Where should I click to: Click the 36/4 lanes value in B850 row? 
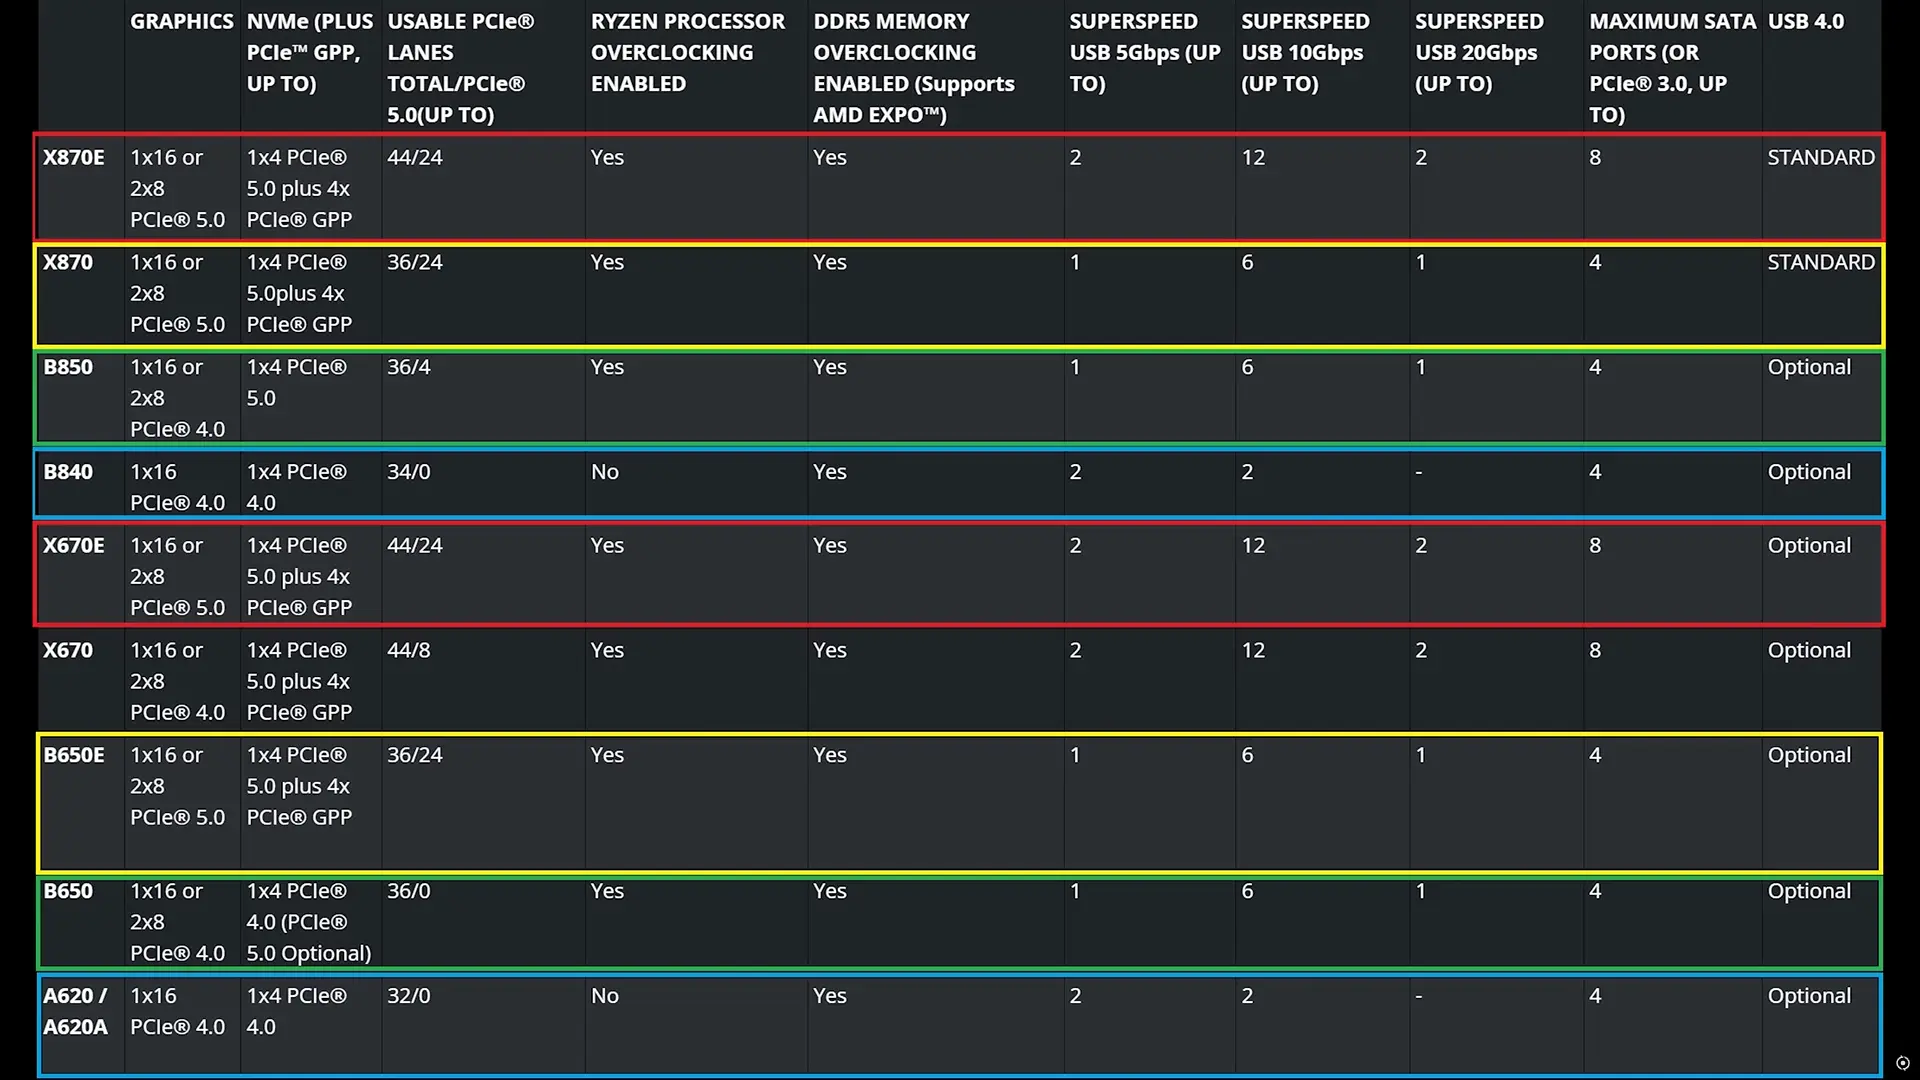coord(409,367)
